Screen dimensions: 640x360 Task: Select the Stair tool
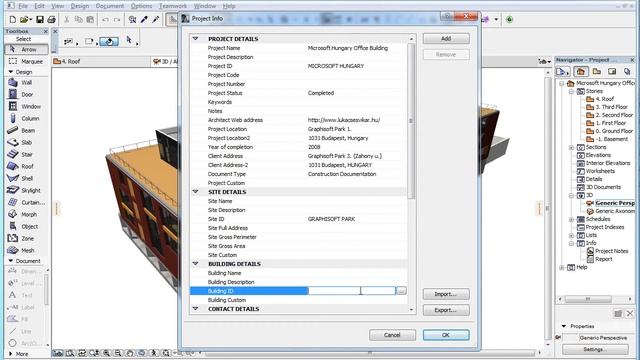click(26, 154)
